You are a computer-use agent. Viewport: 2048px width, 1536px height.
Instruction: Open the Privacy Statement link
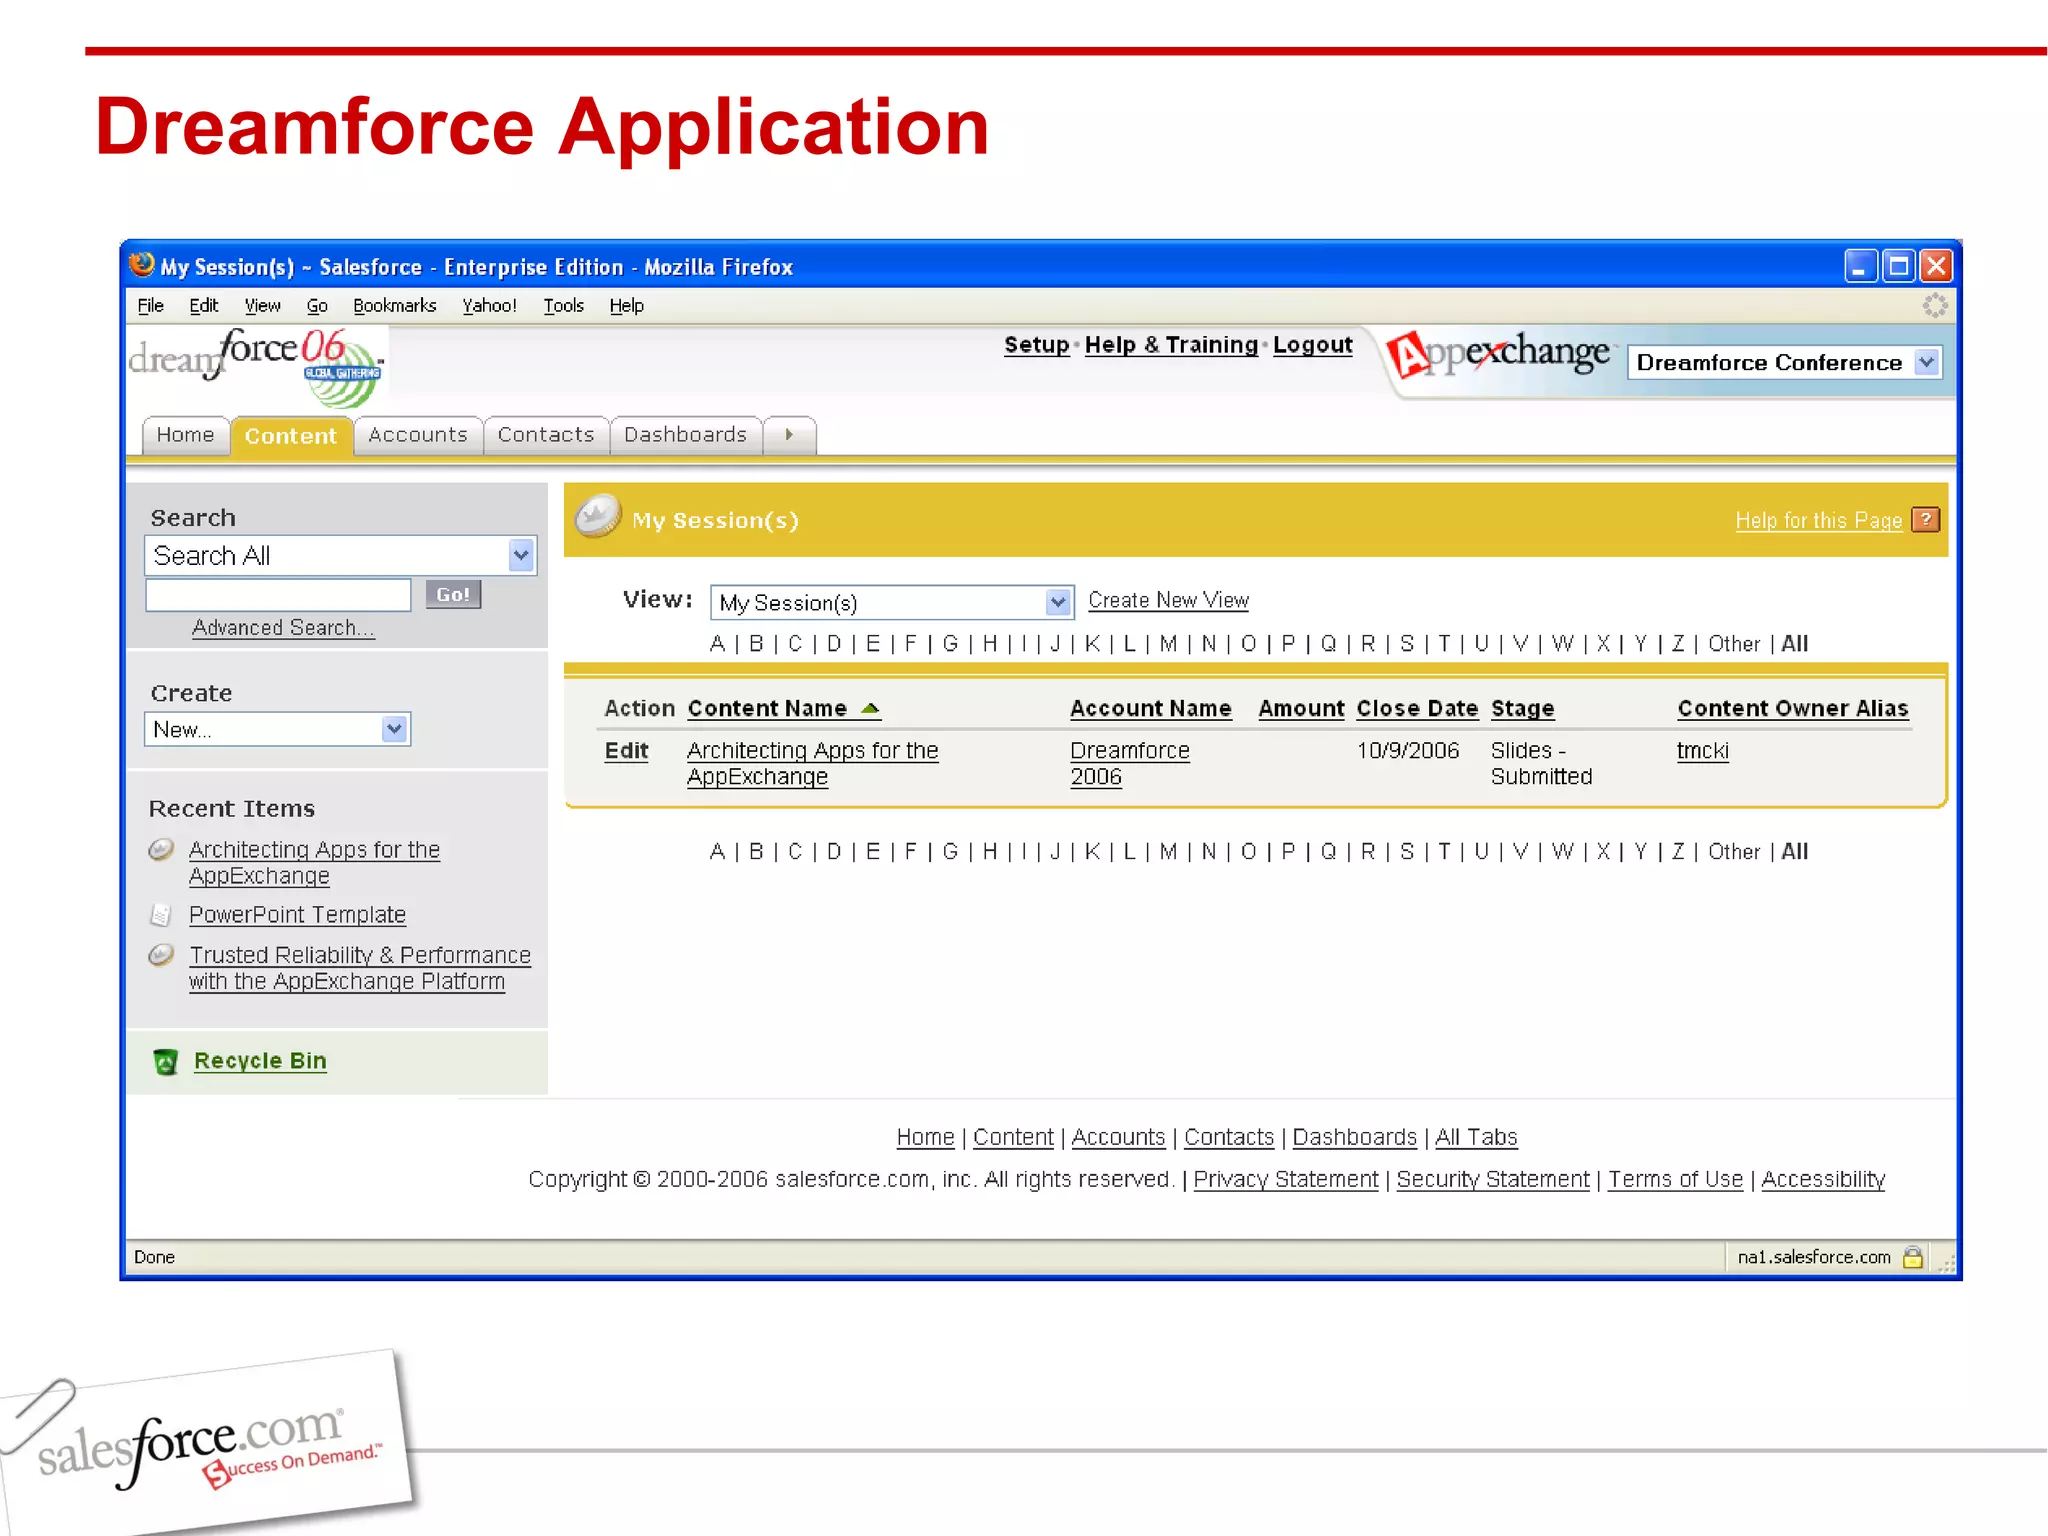pyautogui.click(x=1285, y=1179)
